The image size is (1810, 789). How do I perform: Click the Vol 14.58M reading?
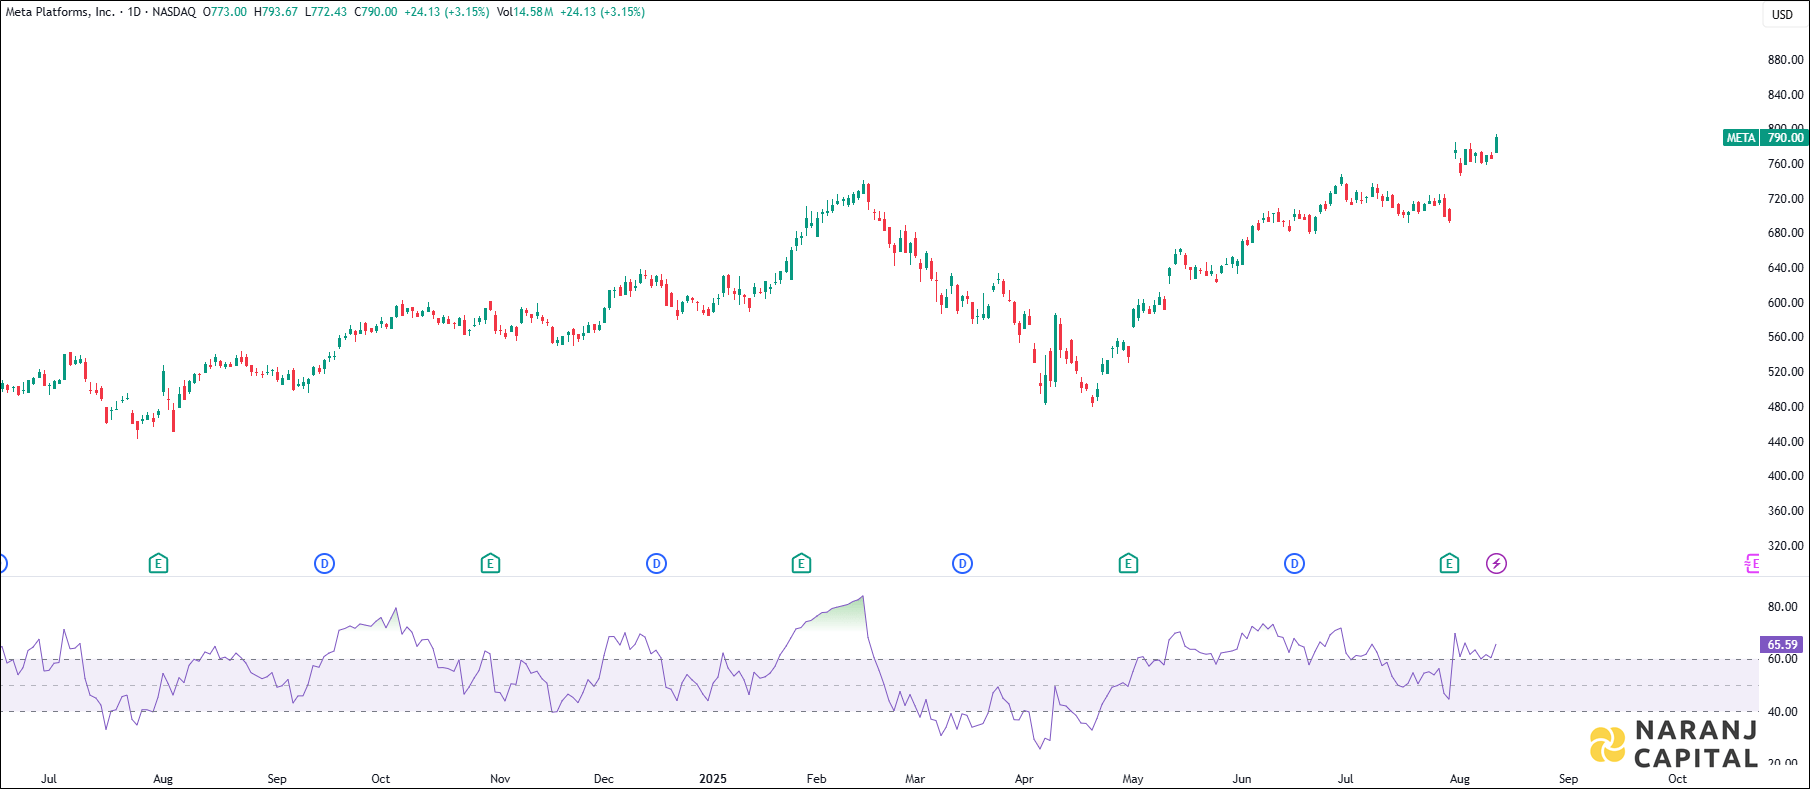click(525, 12)
